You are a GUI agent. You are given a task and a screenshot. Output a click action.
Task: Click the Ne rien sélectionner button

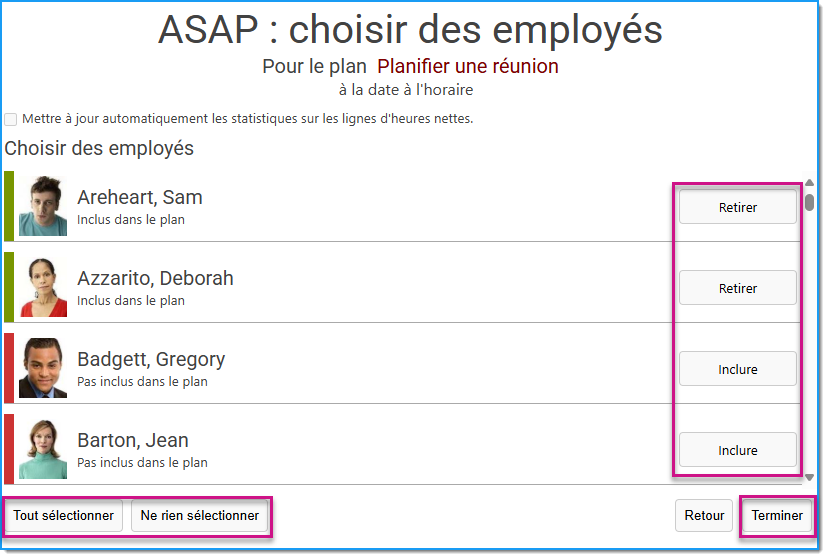199,515
